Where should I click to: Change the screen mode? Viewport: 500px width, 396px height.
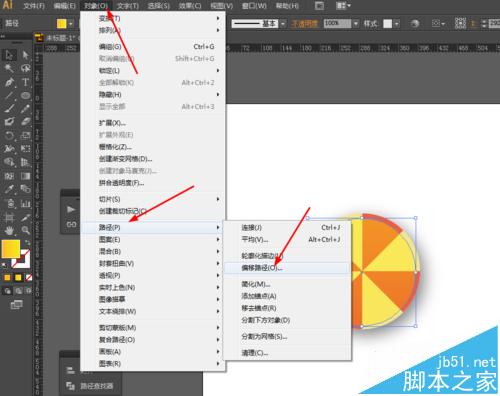[x=16, y=304]
